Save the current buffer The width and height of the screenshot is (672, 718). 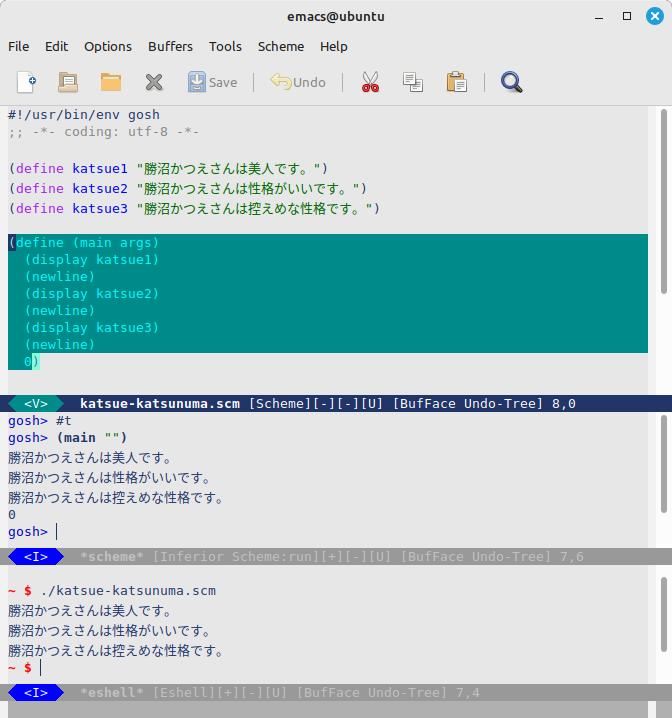(212, 82)
